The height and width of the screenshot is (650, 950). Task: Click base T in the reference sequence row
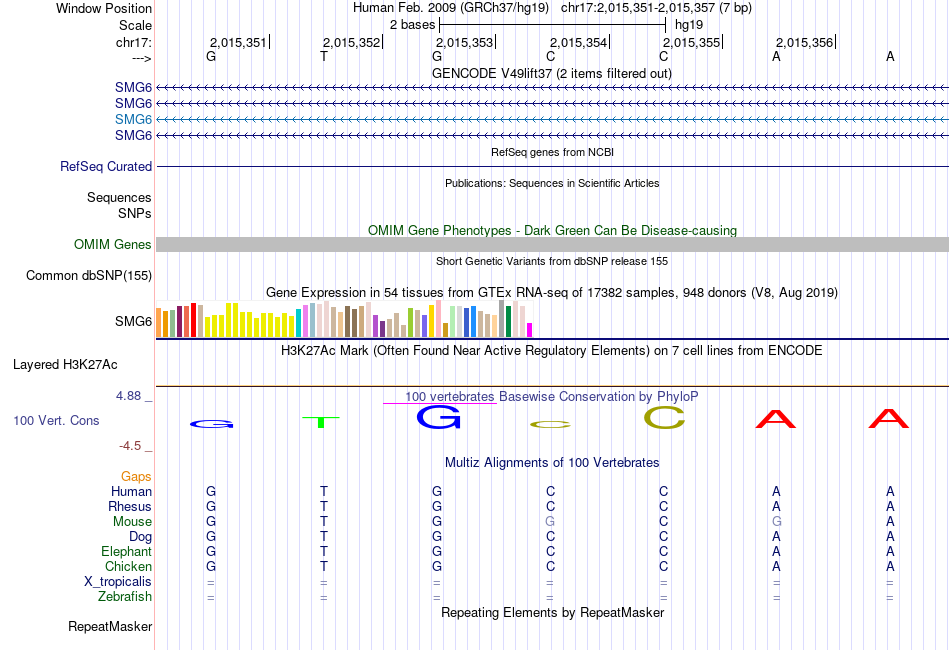coord(324,56)
